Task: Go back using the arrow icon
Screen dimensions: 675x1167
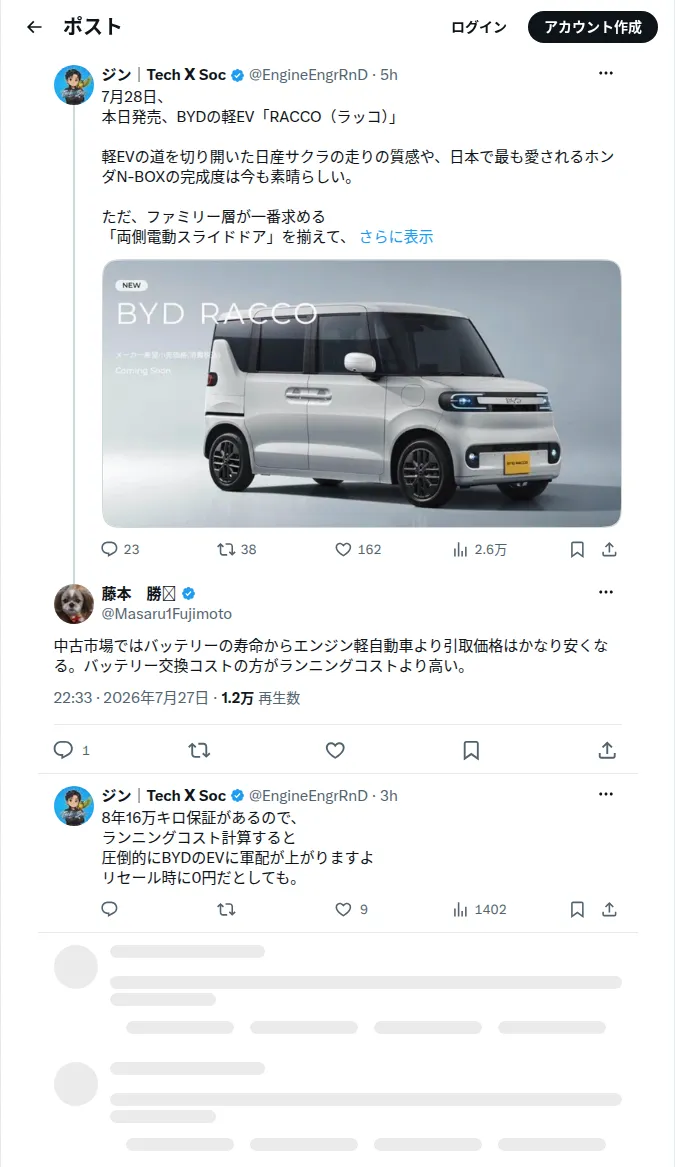Action: 34,28
